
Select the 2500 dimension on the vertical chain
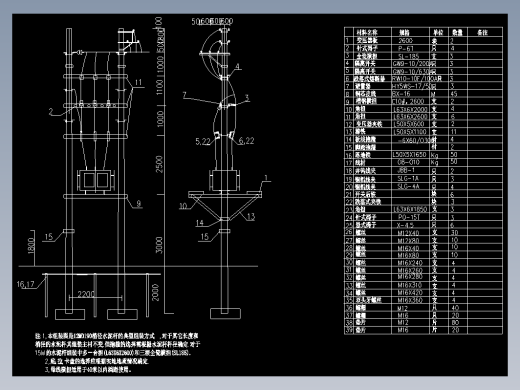point(160,164)
